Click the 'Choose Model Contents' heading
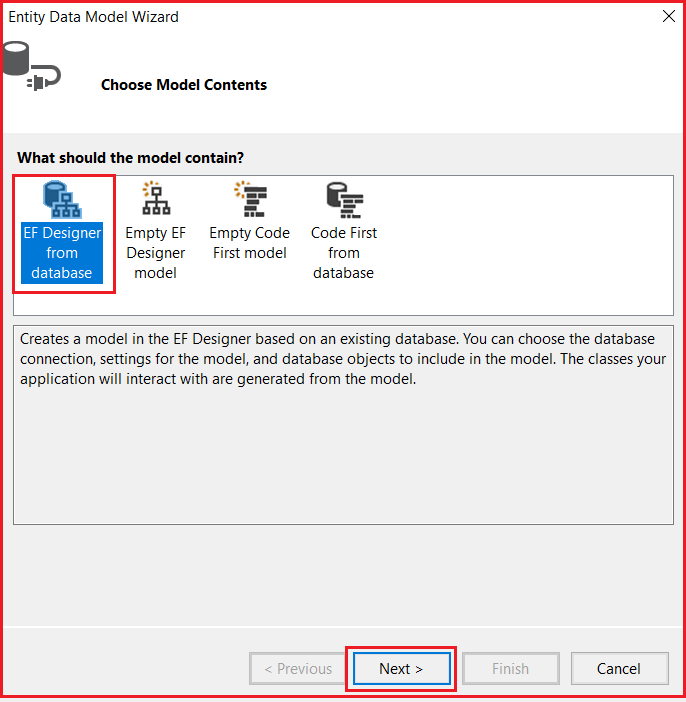The image size is (686, 702). [x=184, y=85]
